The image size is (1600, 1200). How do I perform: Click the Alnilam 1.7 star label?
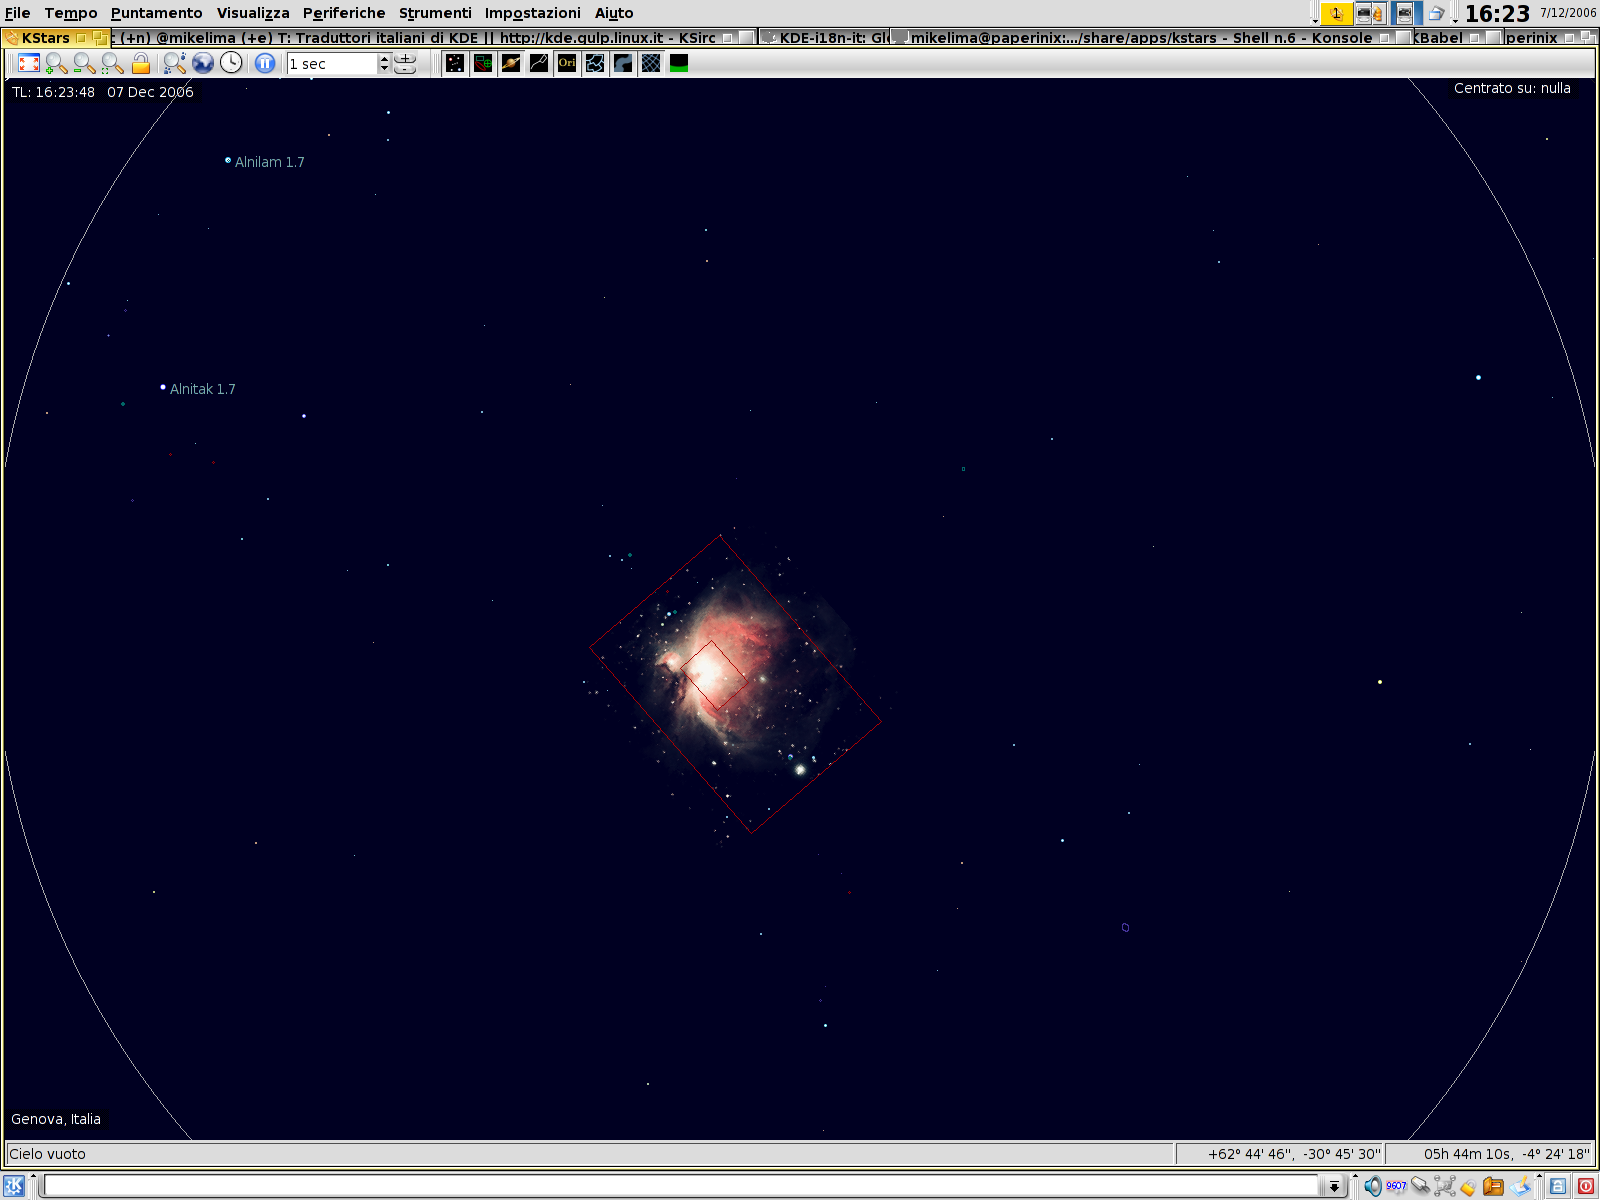click(x=269, y=162)
